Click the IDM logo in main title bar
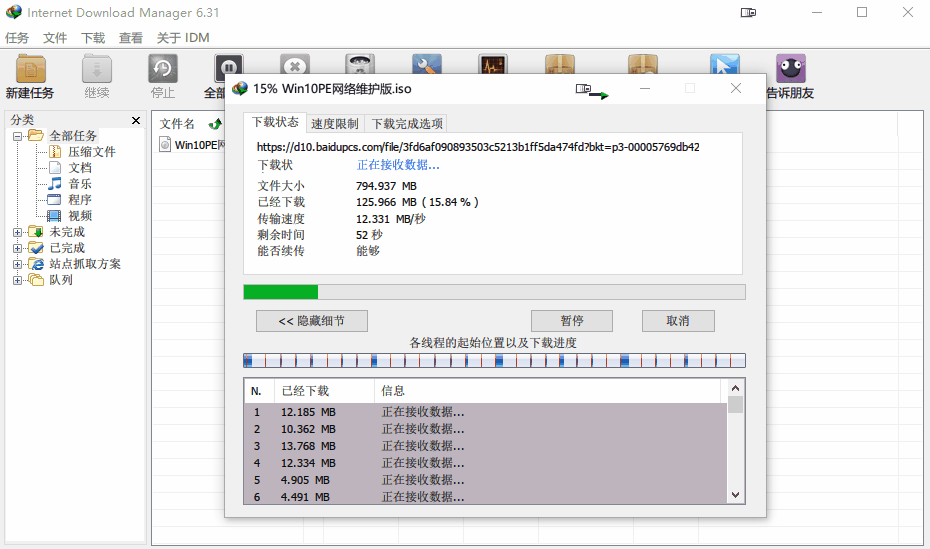930x549 pixels. tap(14, 12)
